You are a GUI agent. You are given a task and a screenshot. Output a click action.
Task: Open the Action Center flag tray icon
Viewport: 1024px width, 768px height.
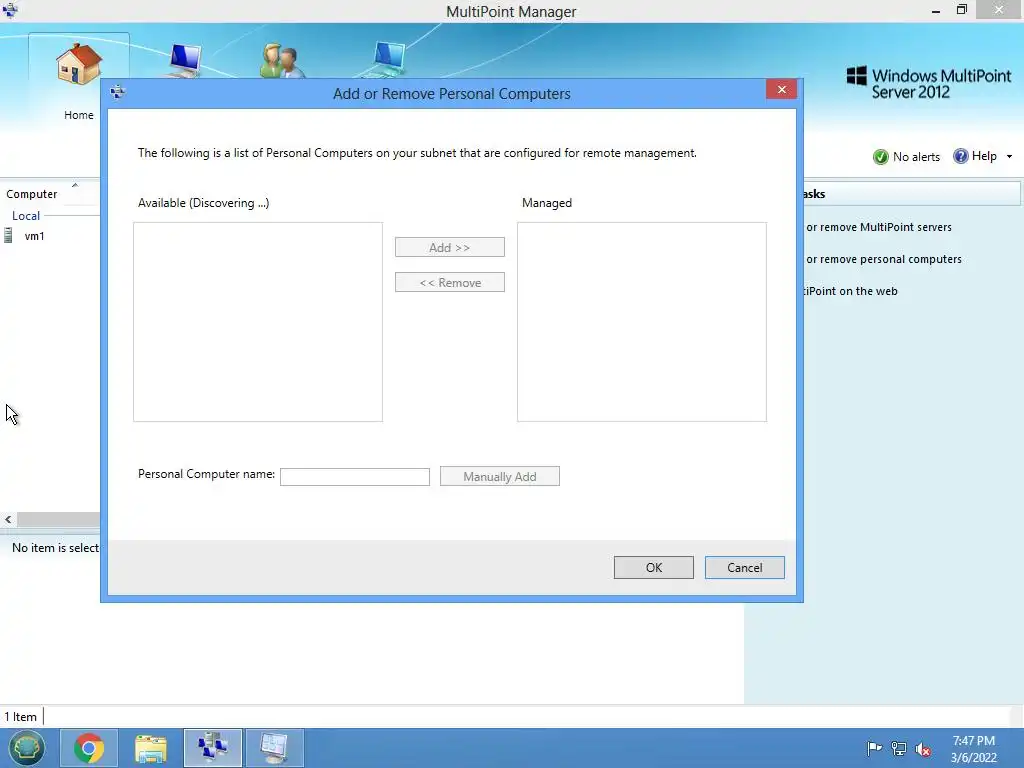click(874, 748)
